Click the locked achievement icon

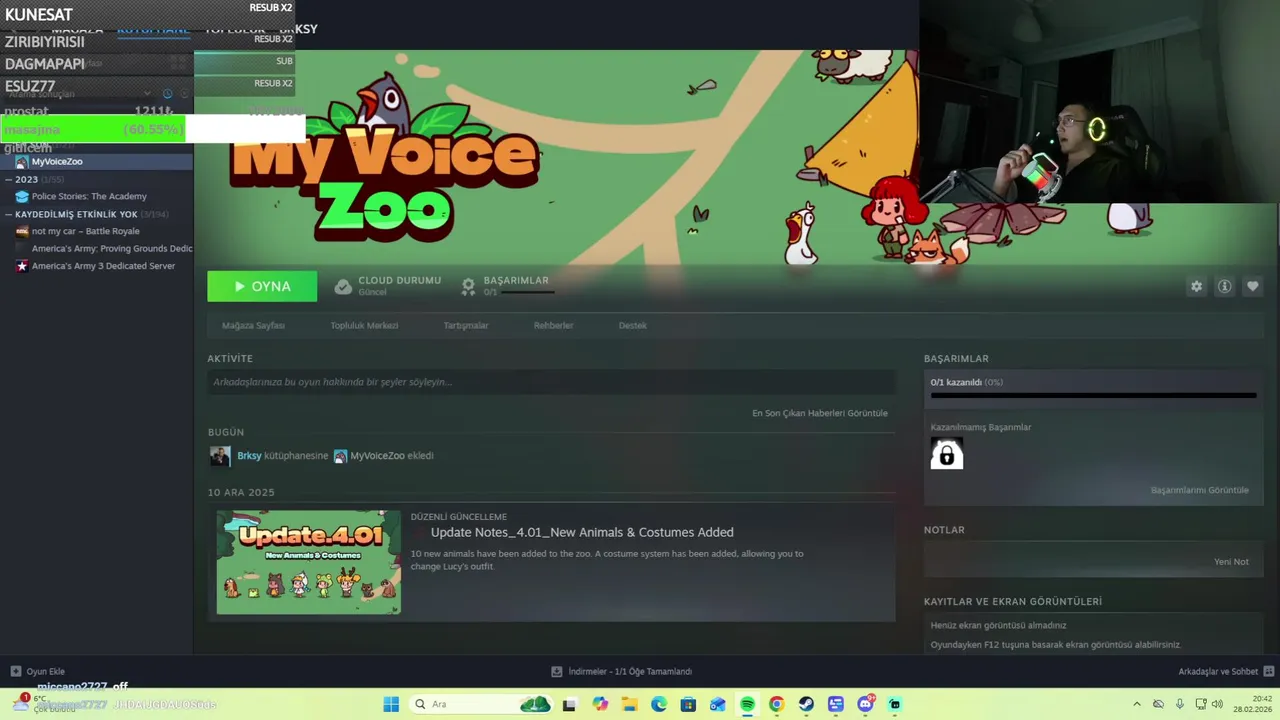(x=947, y=455)
